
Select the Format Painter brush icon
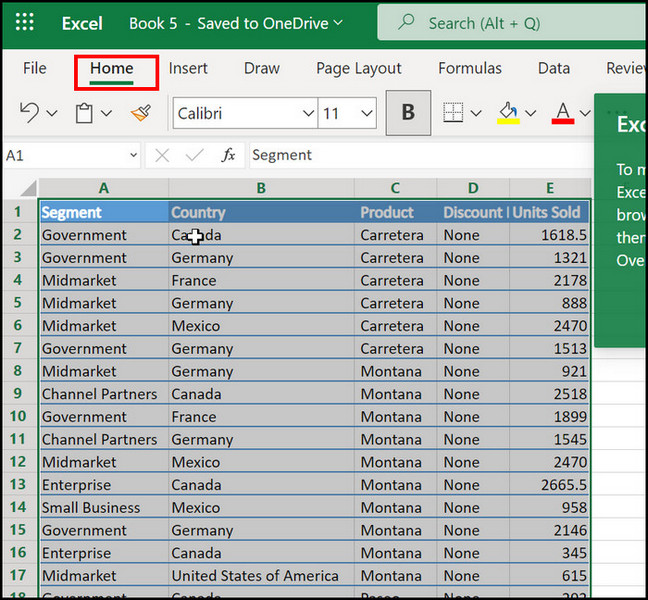point(141,112)
